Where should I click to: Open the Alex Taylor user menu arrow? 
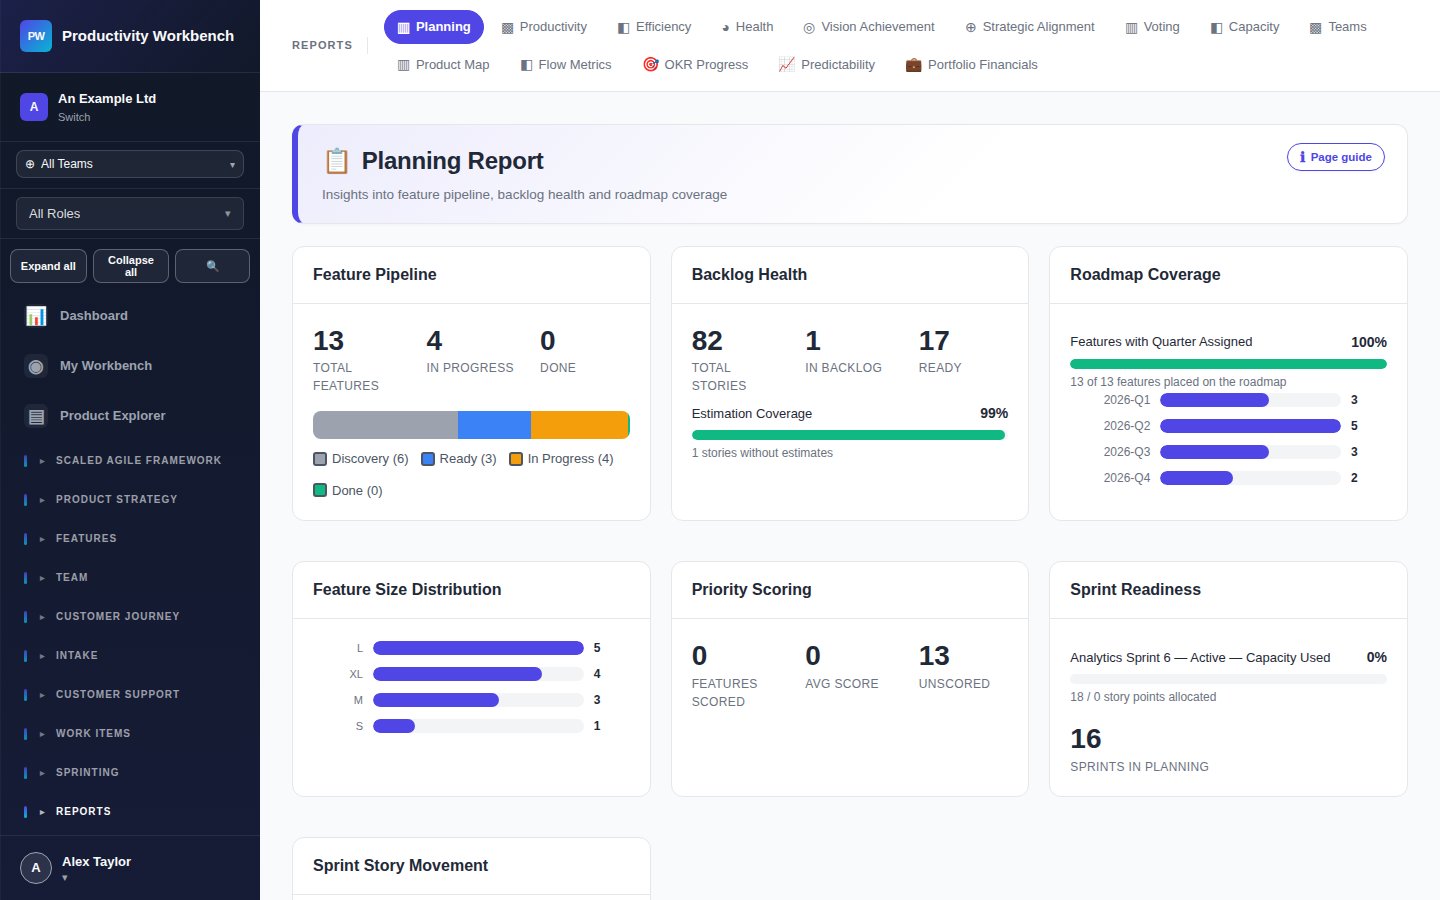pyautogui.click(x=65, y=878)
